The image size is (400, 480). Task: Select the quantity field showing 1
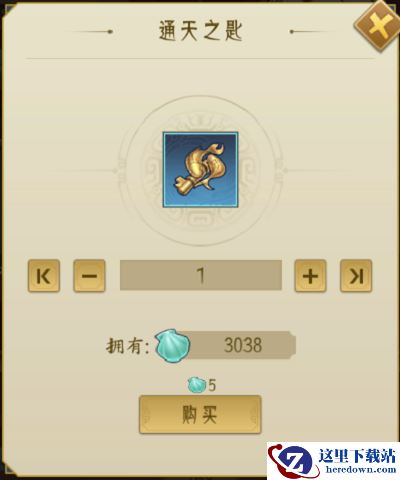tap(201, 275)
